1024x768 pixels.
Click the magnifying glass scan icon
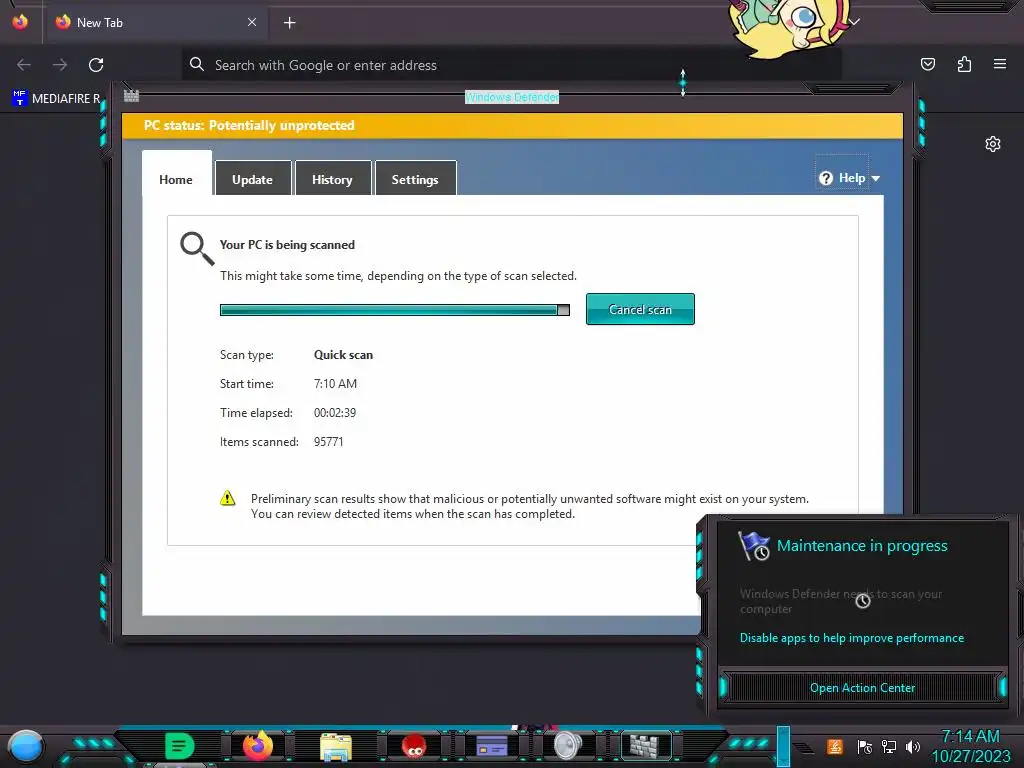[x=197, y=249]
